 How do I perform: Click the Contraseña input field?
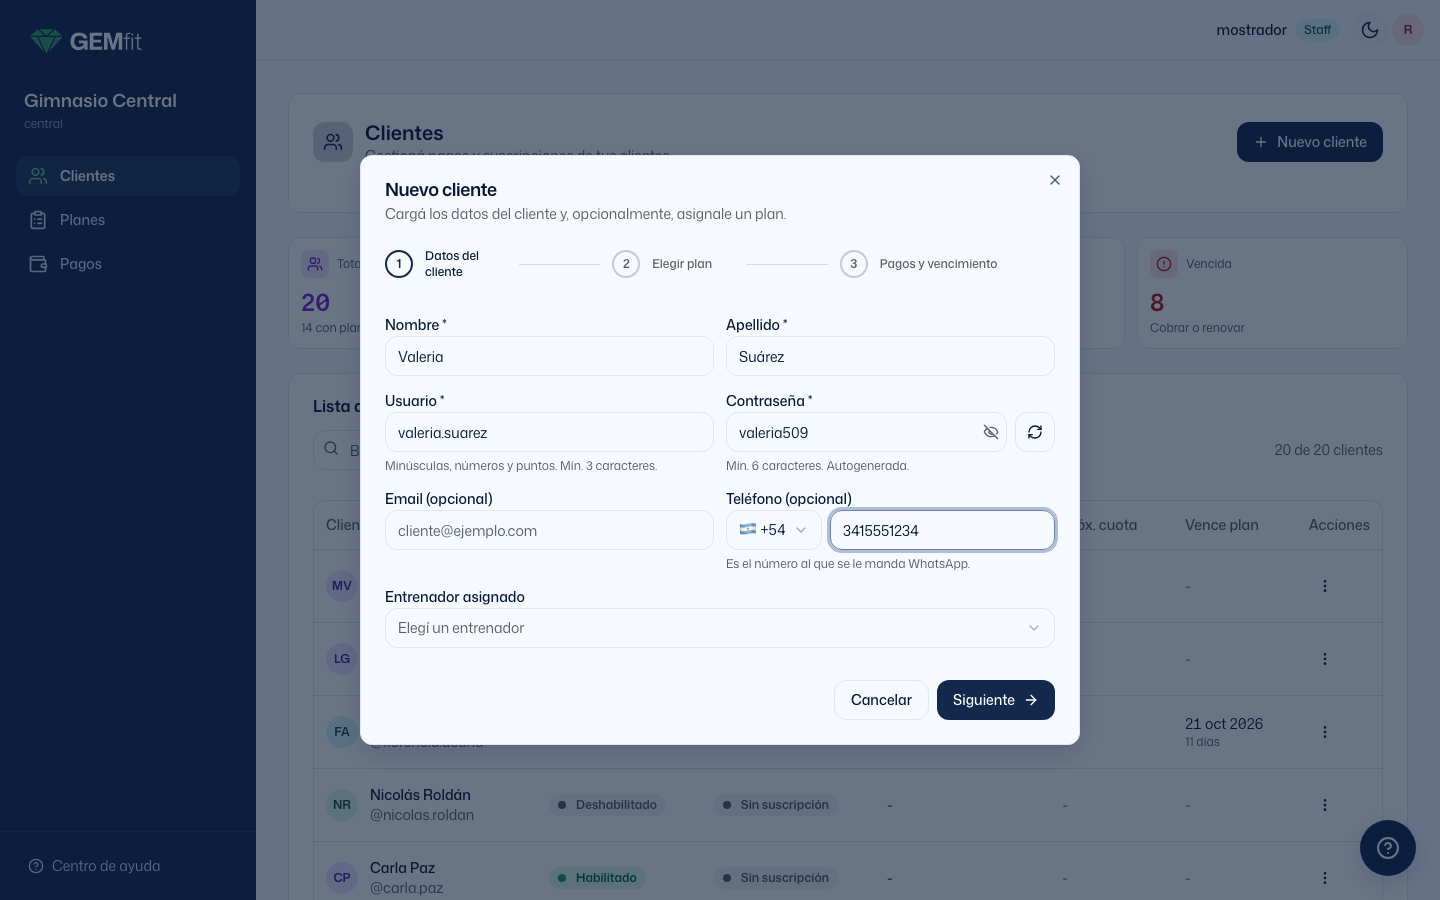(x=866, y=432)
